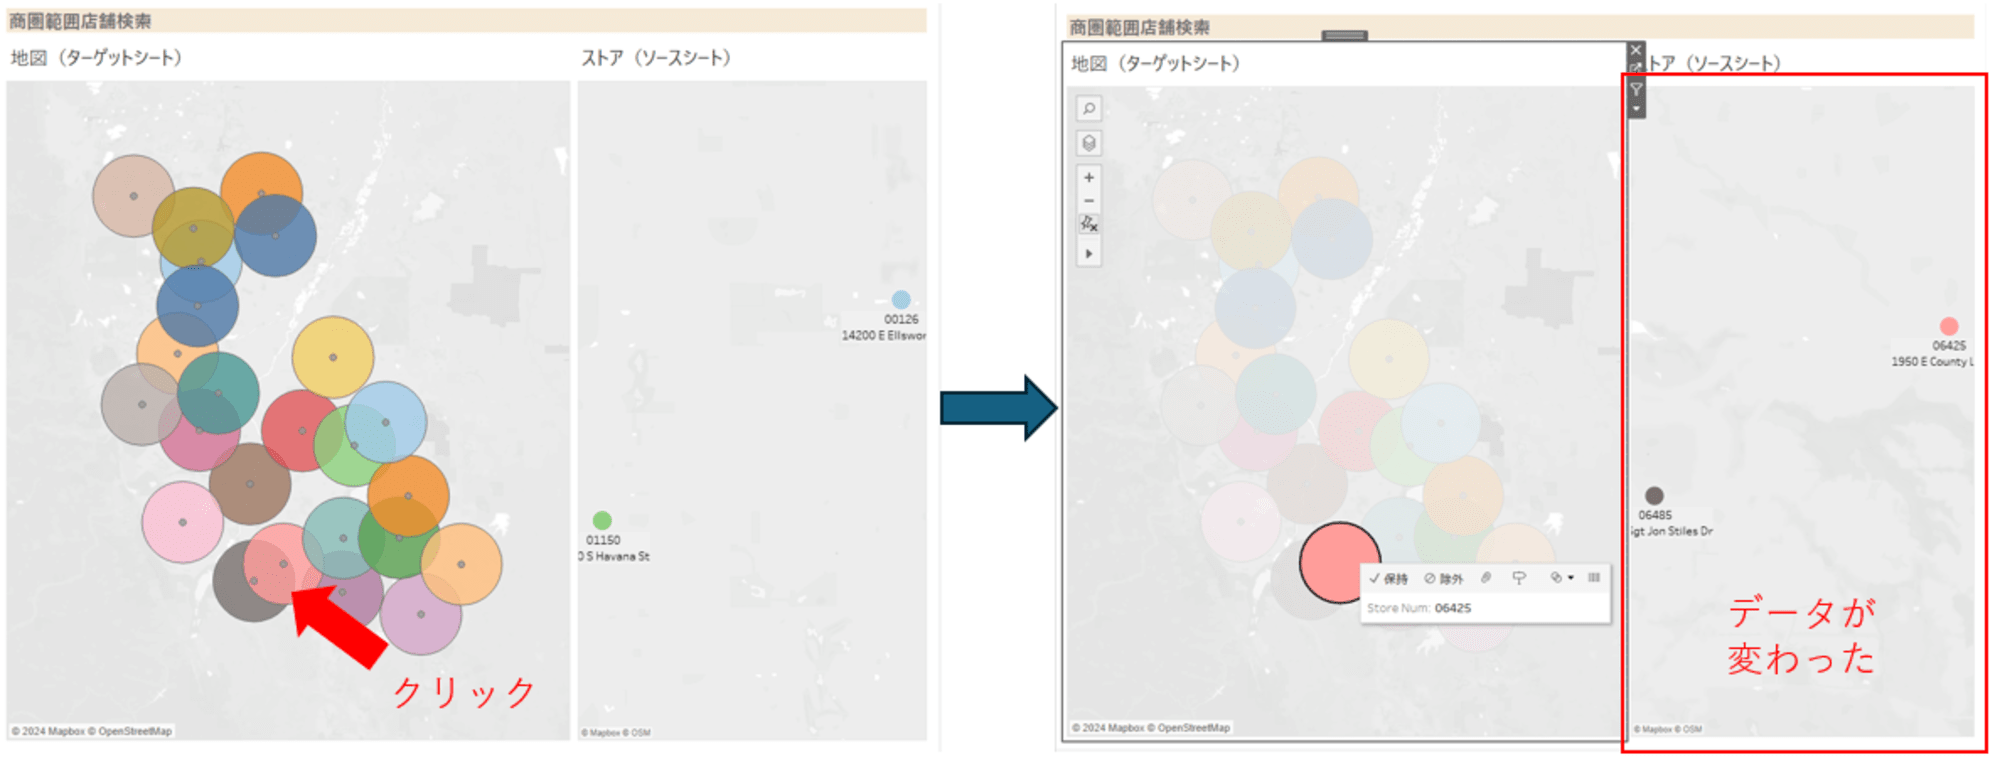Click right 地図（ターゲットシート） sheet title
Viewport: 2000px width, 762px height.
coord(1155,64)
